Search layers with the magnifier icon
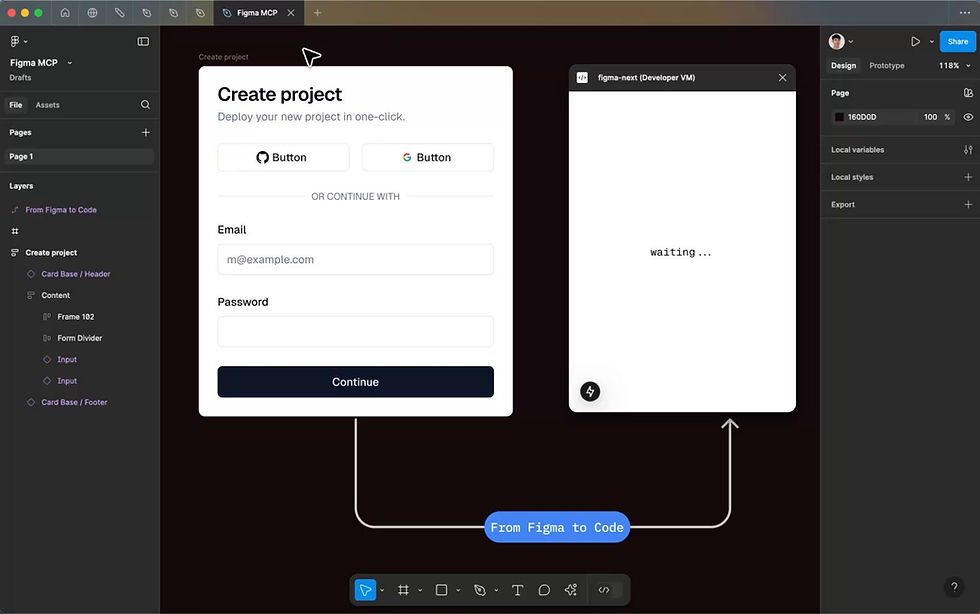 click(145, 105)
